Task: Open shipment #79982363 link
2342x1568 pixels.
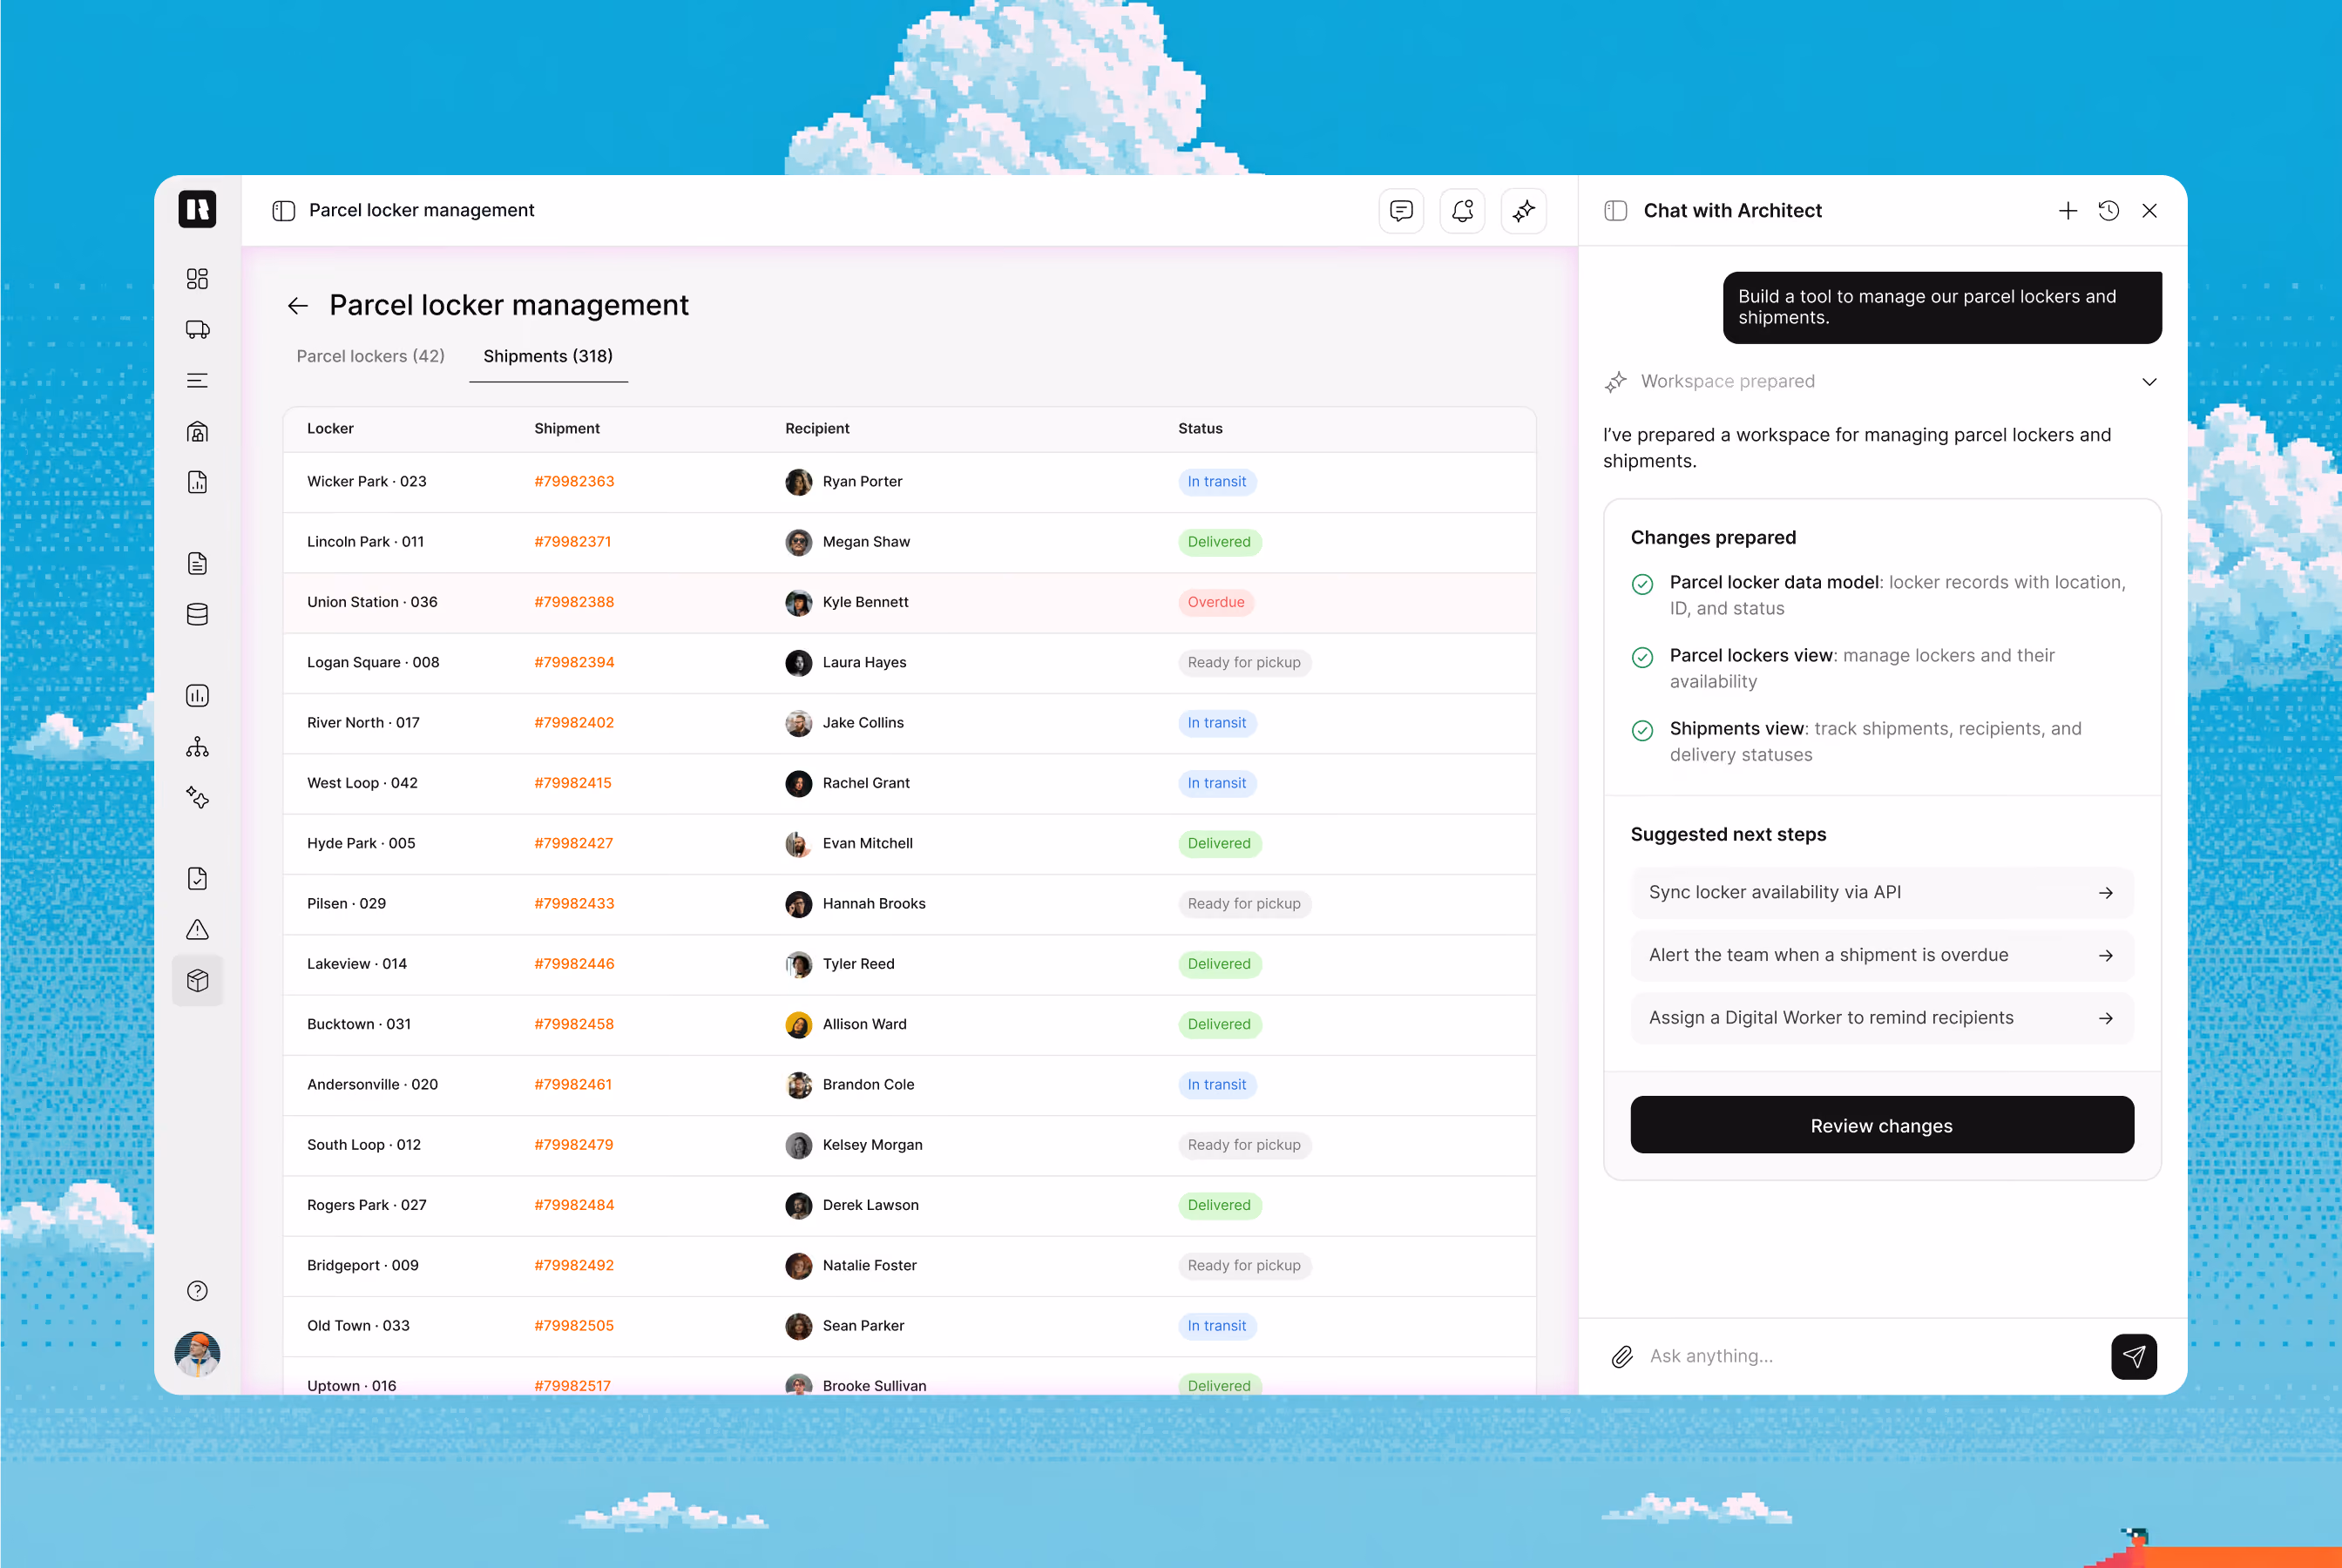Action: click(574, 482)
